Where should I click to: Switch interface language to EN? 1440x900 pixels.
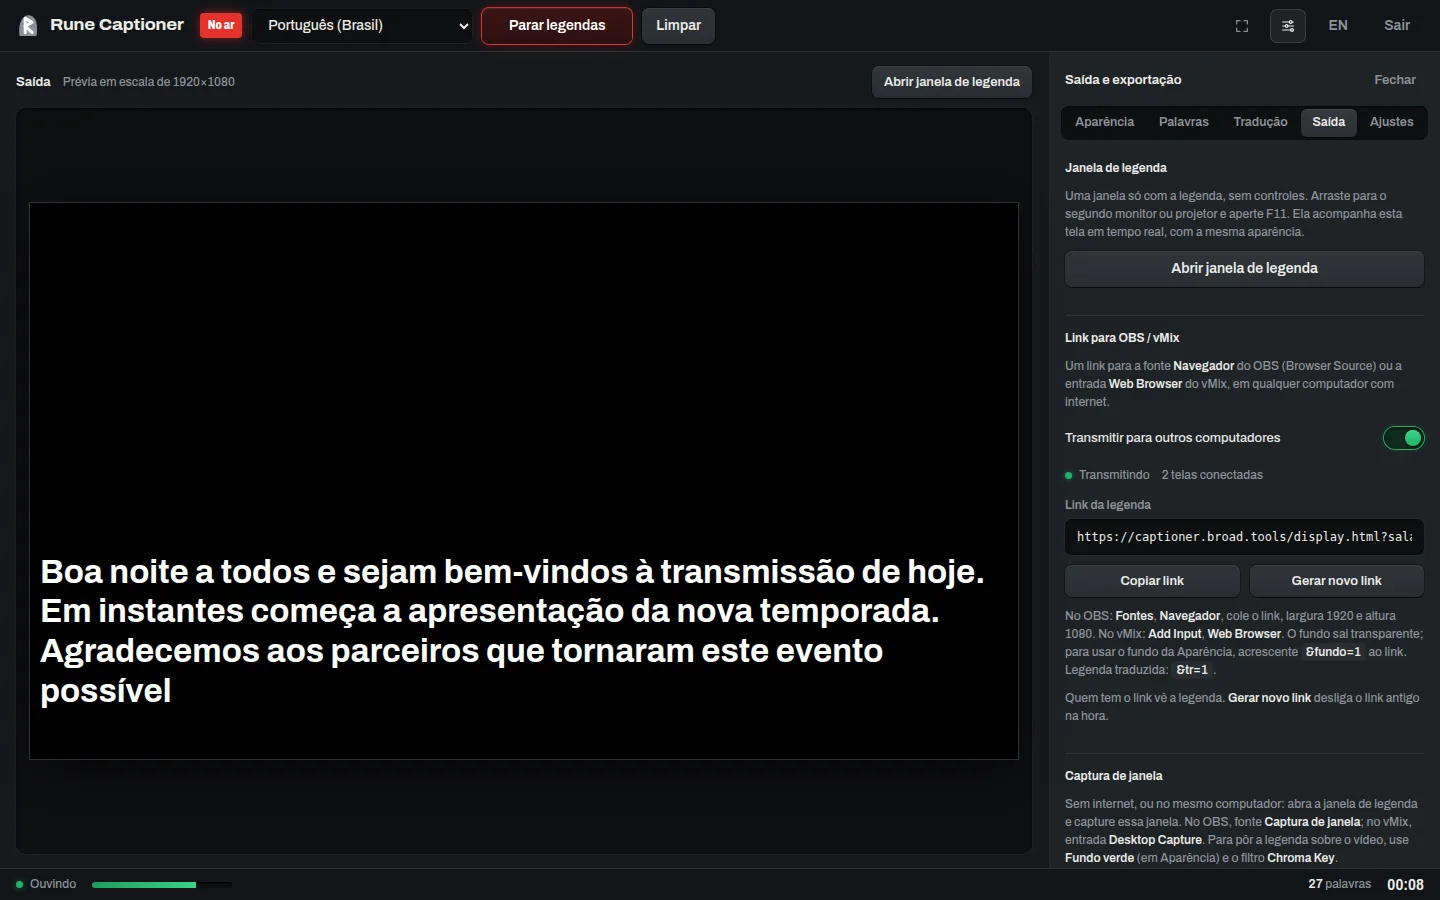pos(1338,26)
